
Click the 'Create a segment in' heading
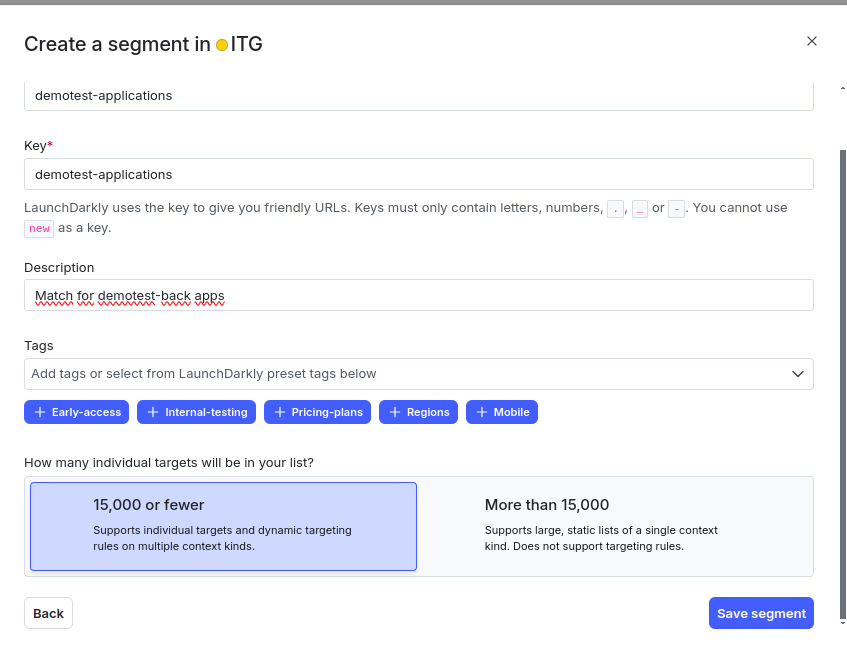coord(117,44)
